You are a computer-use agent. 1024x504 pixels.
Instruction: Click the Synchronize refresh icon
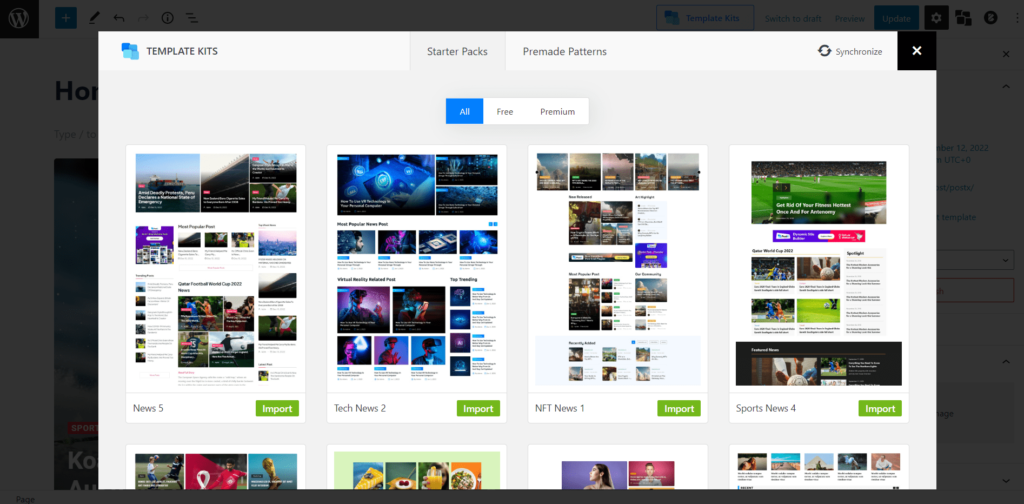[825, 51]
